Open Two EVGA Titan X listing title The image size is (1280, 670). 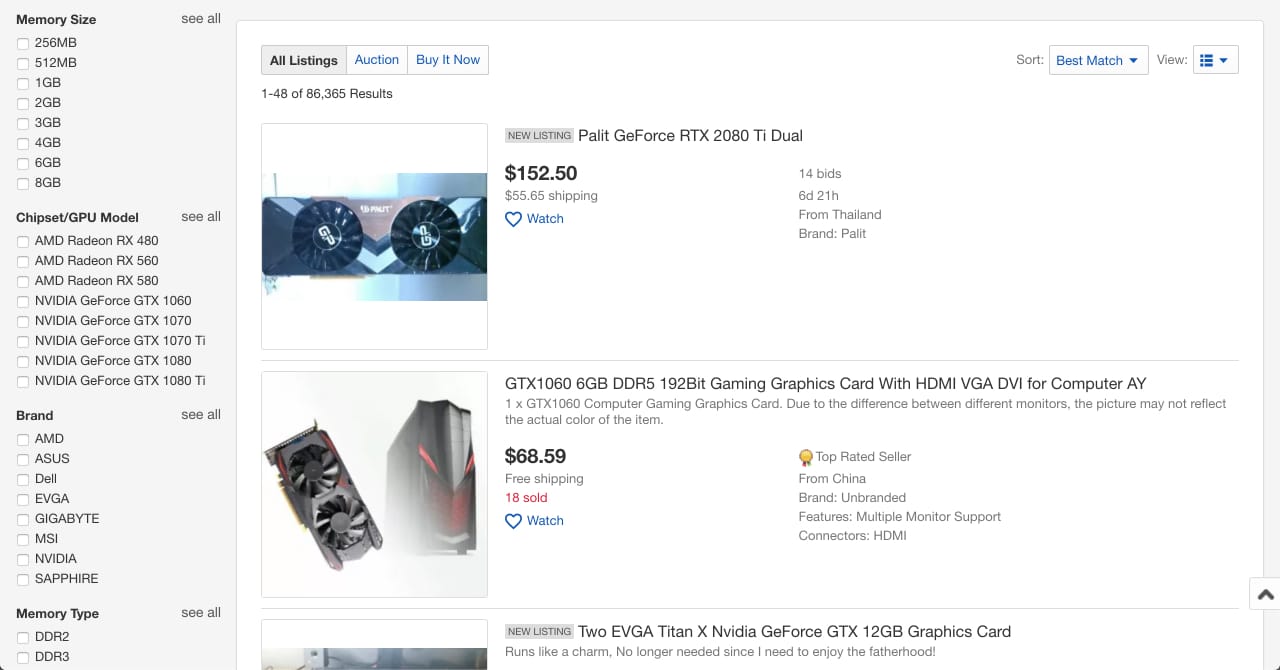click(x=794, y=632)
